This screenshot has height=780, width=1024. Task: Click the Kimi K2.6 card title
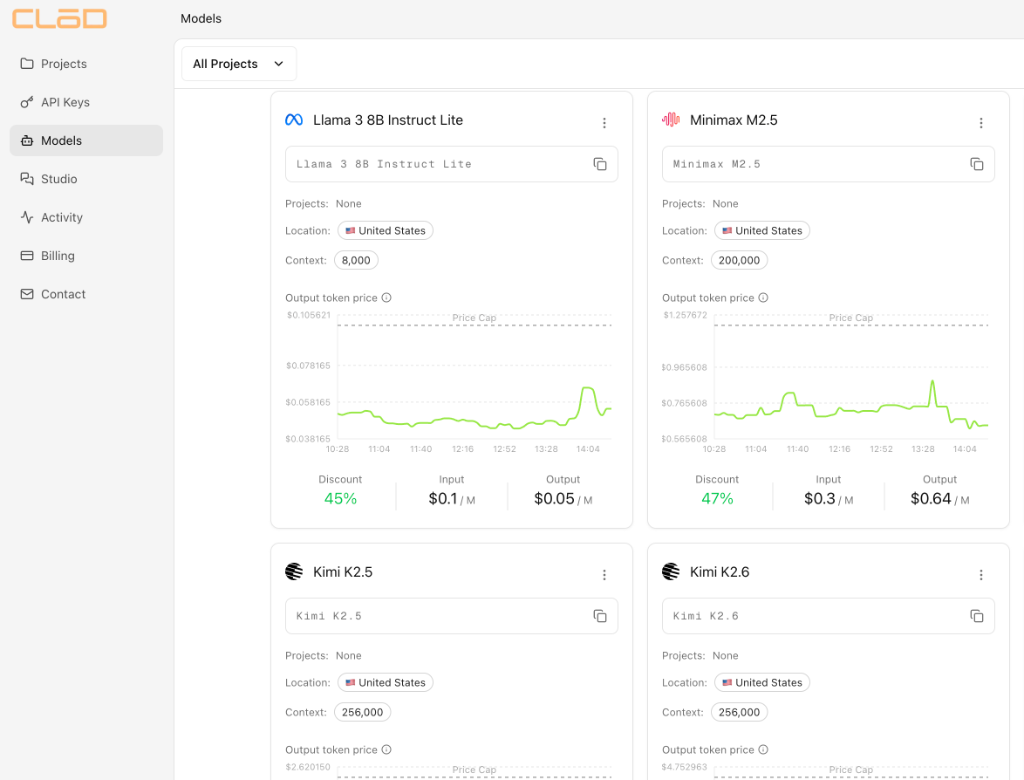(720, 572)
